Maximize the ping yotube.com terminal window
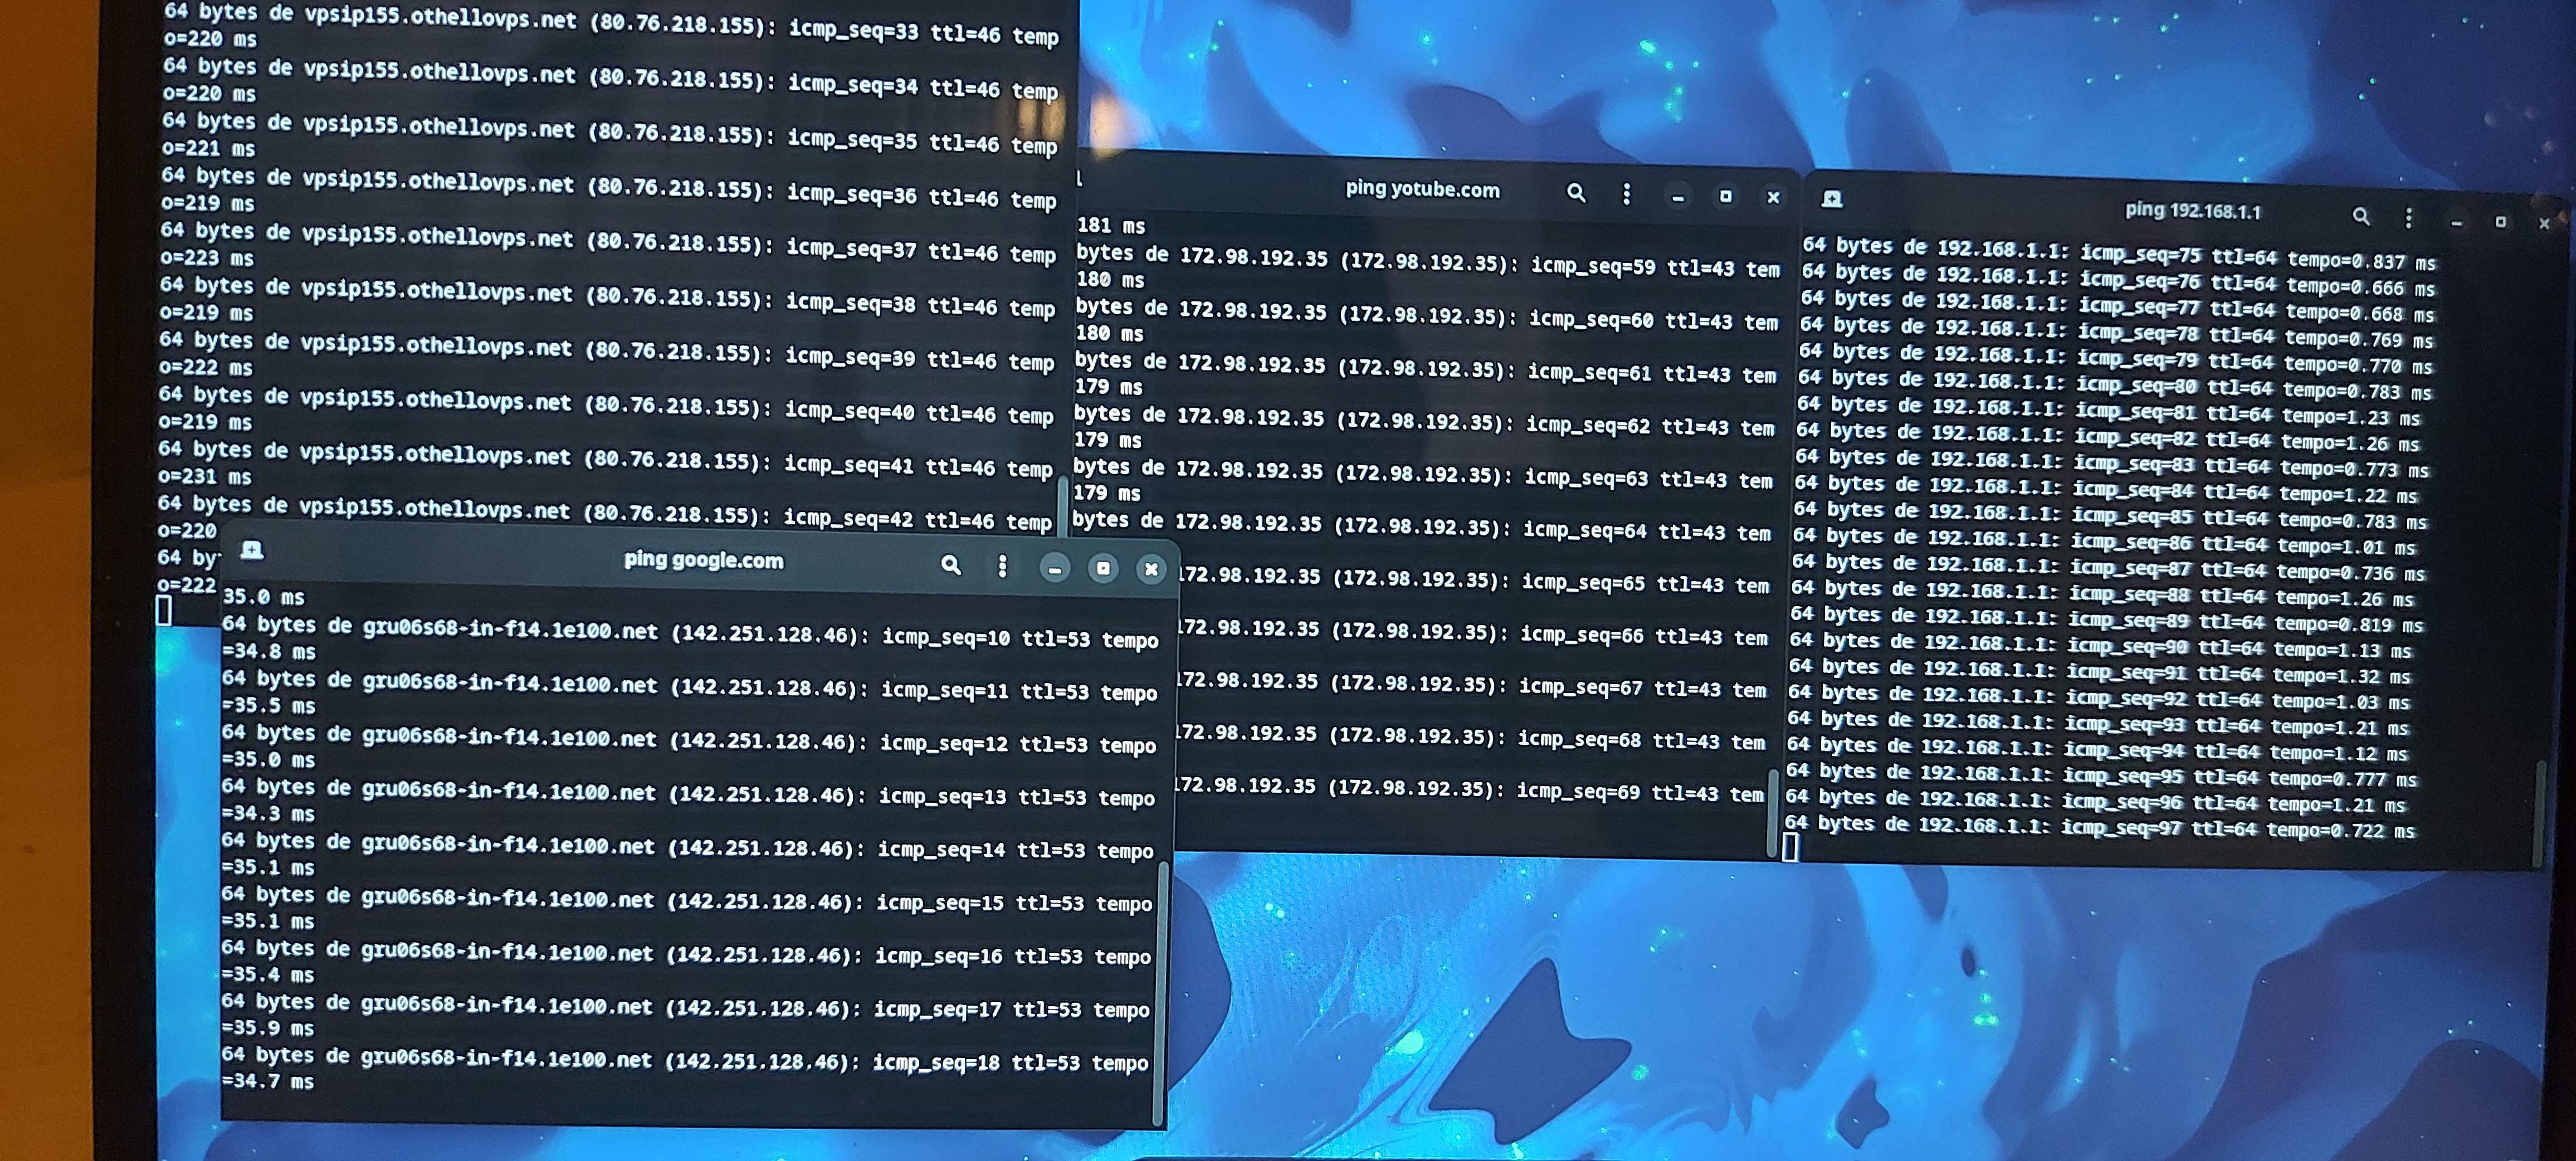2576x1161 pixels. (x=1725, y=197)
